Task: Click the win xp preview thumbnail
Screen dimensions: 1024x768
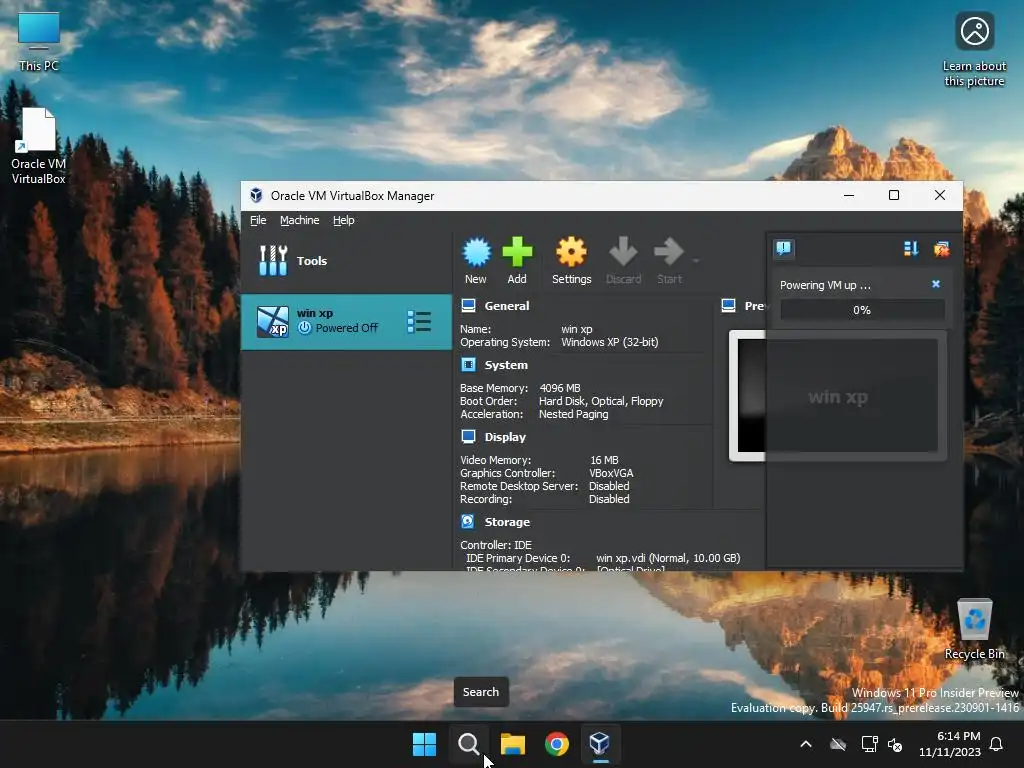Action: 838,396
